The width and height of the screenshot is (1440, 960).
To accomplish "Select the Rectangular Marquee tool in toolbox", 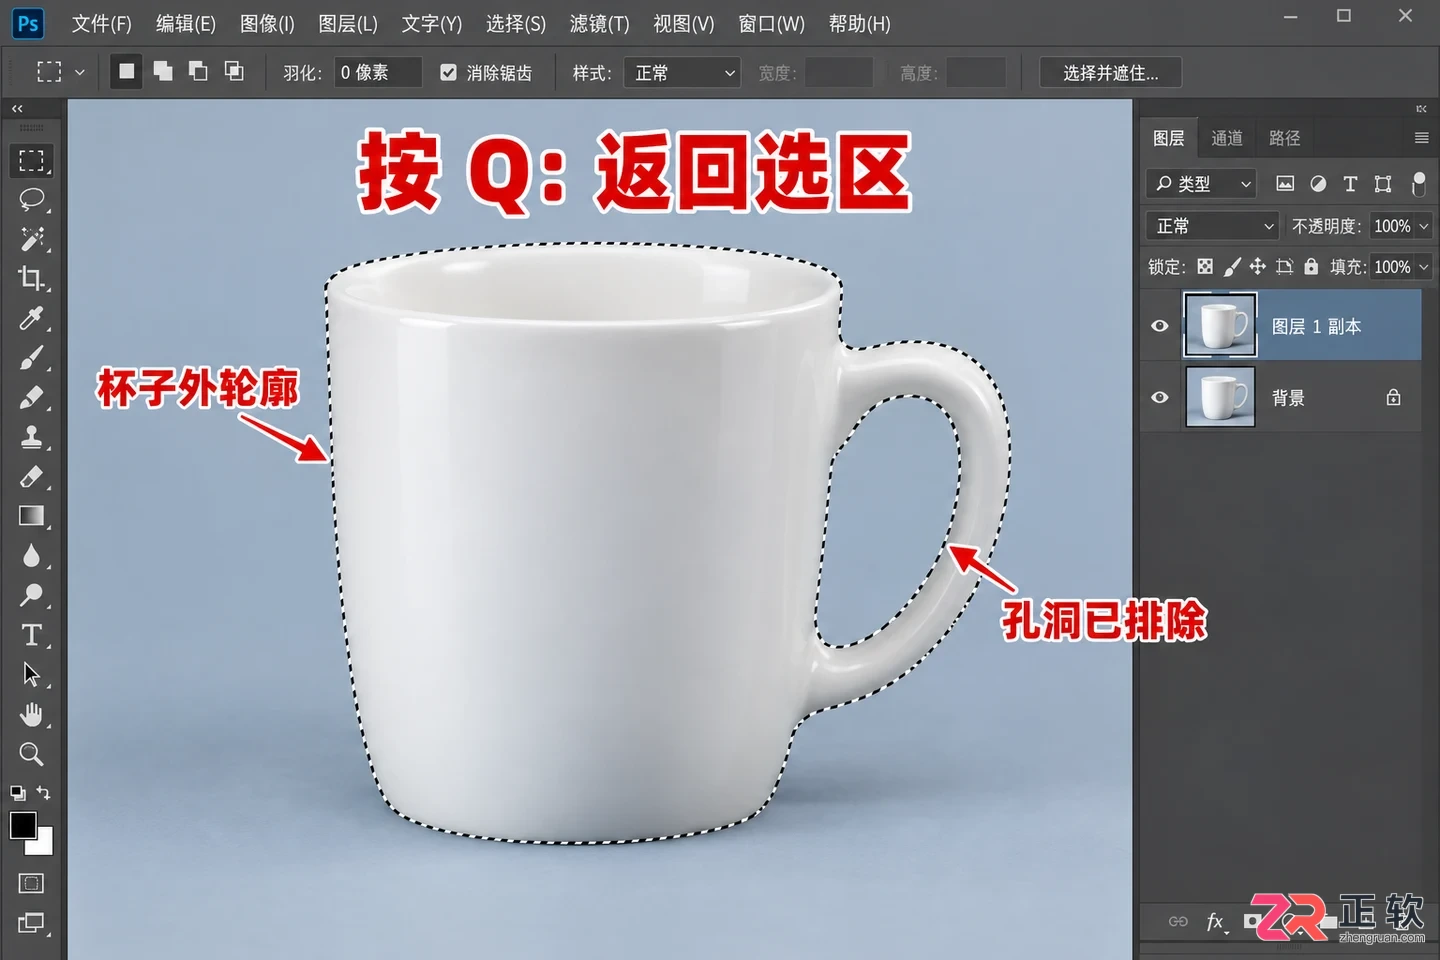I will [32, 160].
